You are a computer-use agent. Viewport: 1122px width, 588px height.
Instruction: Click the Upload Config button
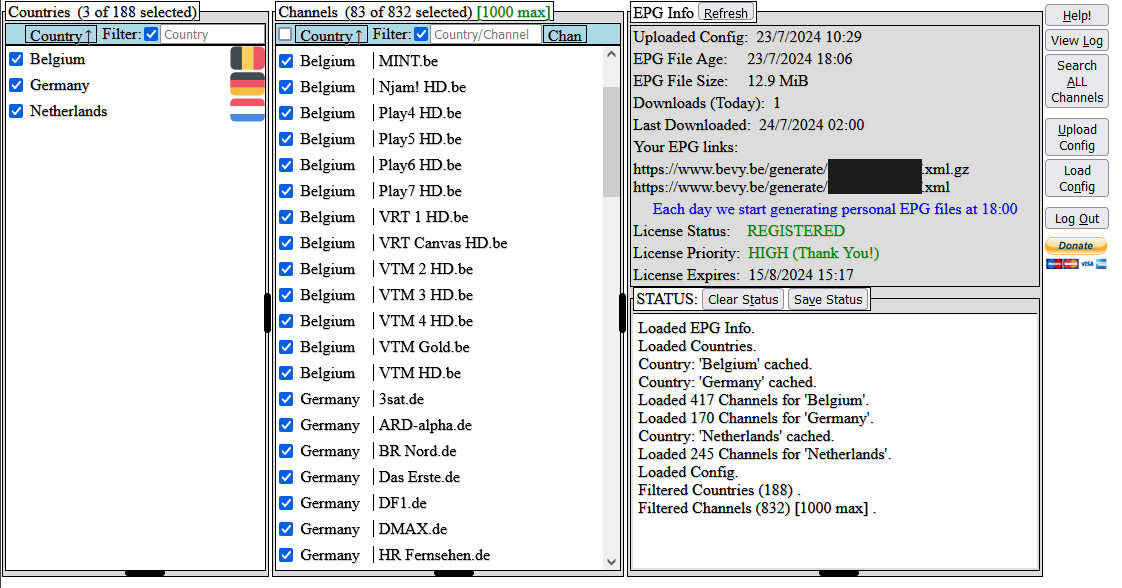(1077, 137)
